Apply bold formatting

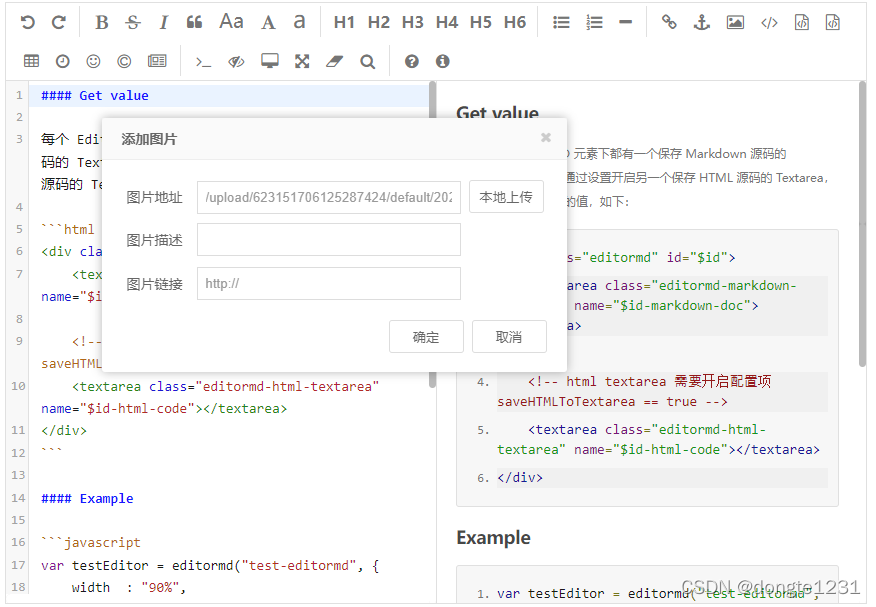click(101, 22)
